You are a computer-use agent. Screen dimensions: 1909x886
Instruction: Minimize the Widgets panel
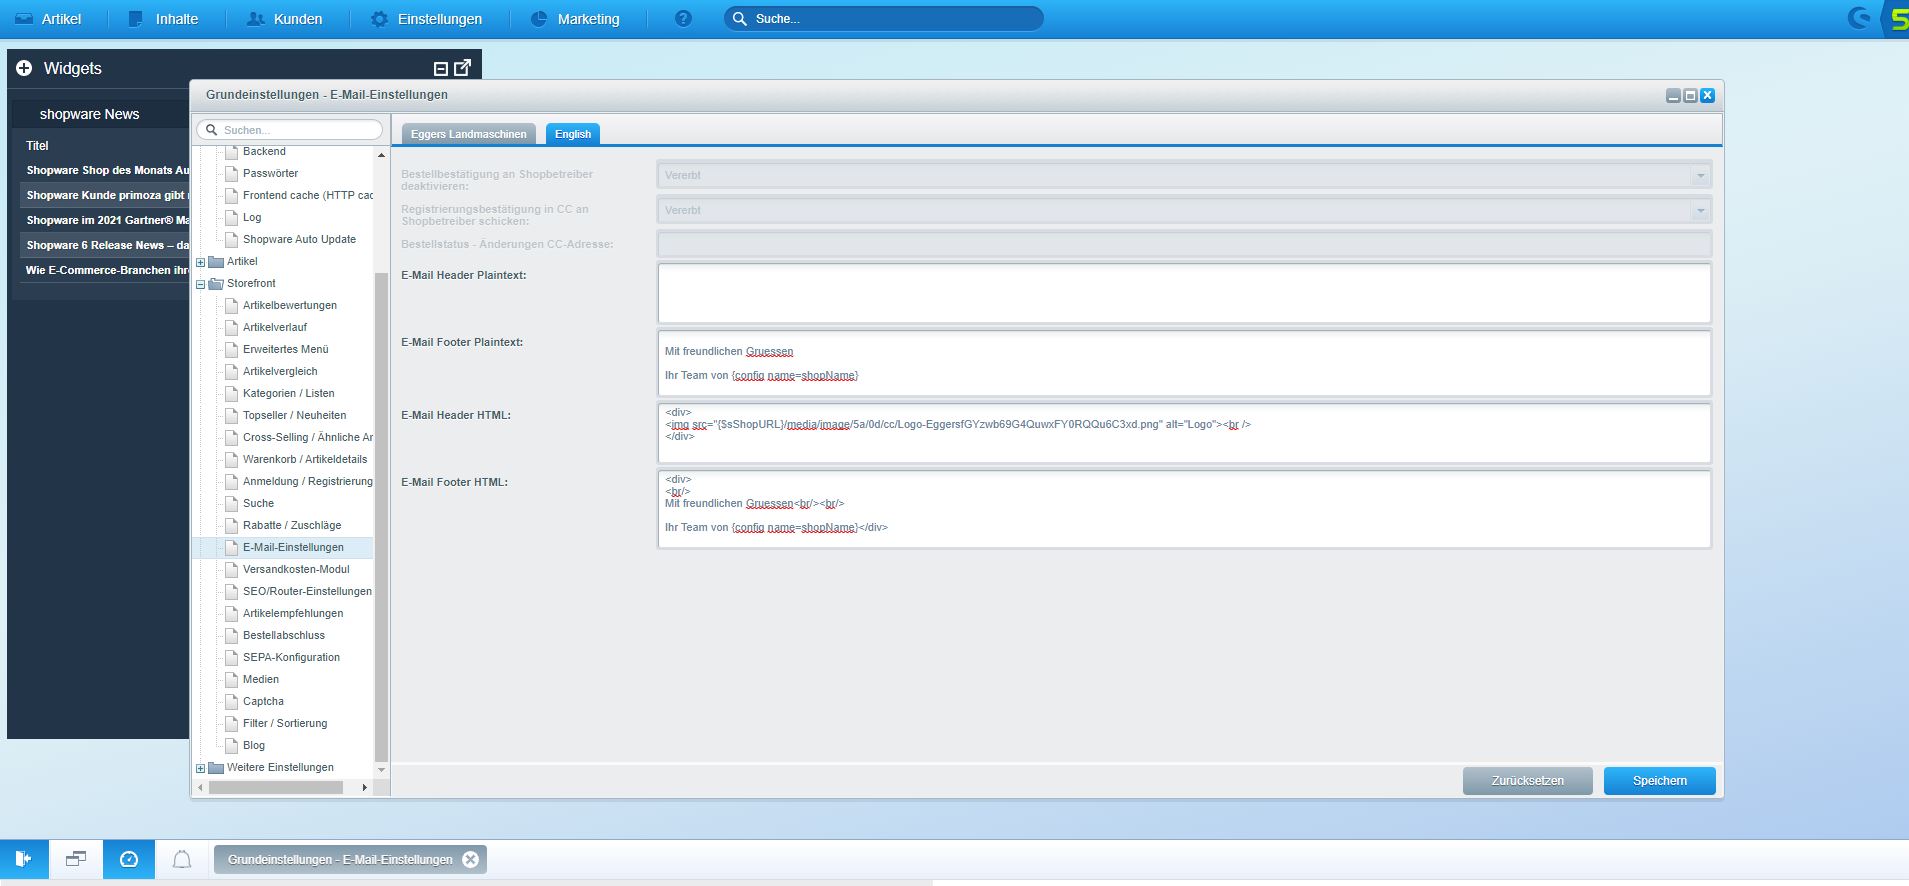coord(440,69)
